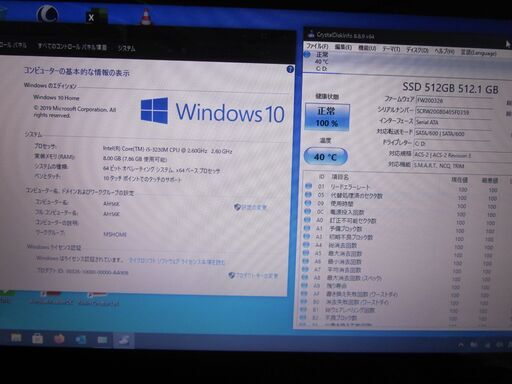Open the ファイル(F) menu in CrystalDiskInfo
This screenshot has height=384, width=512.
[317, 46]
